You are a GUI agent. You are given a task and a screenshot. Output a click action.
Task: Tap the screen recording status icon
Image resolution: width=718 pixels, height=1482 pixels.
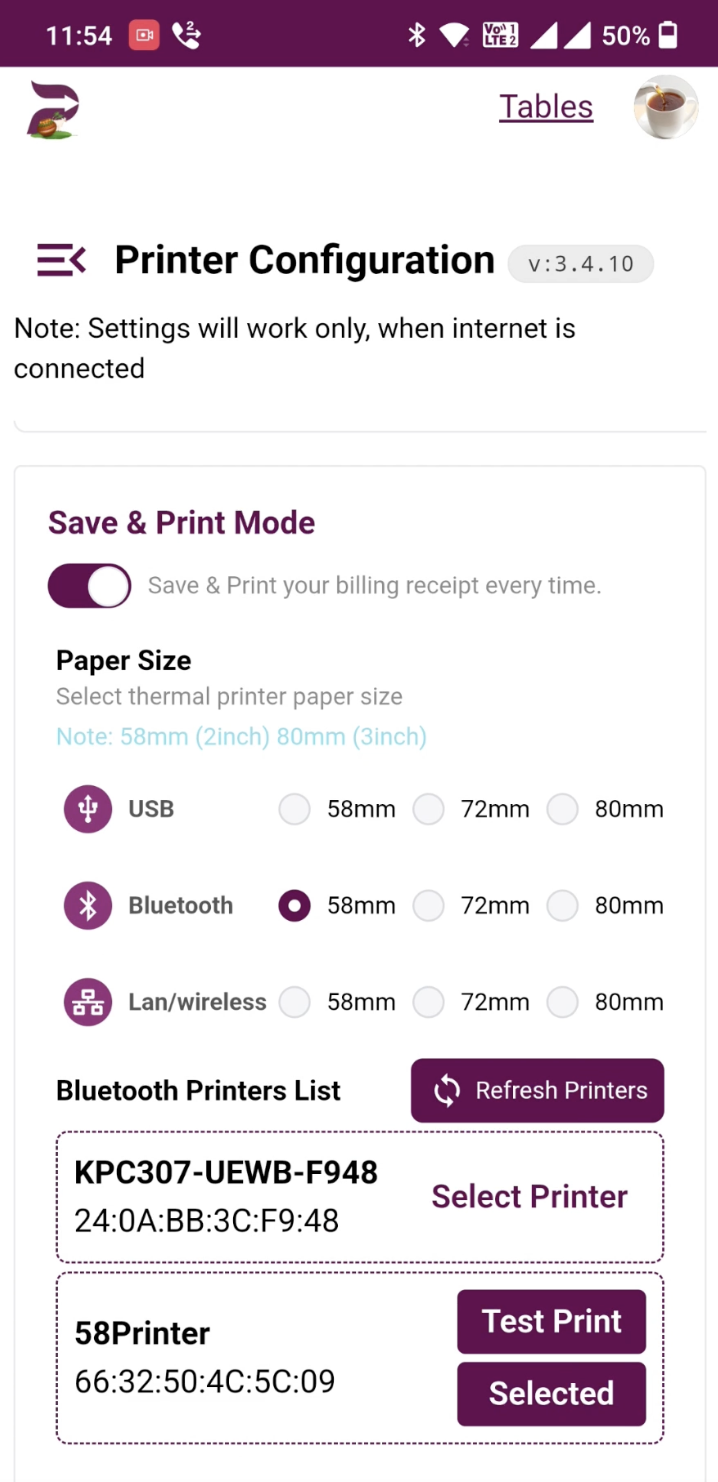pos(144,36)
